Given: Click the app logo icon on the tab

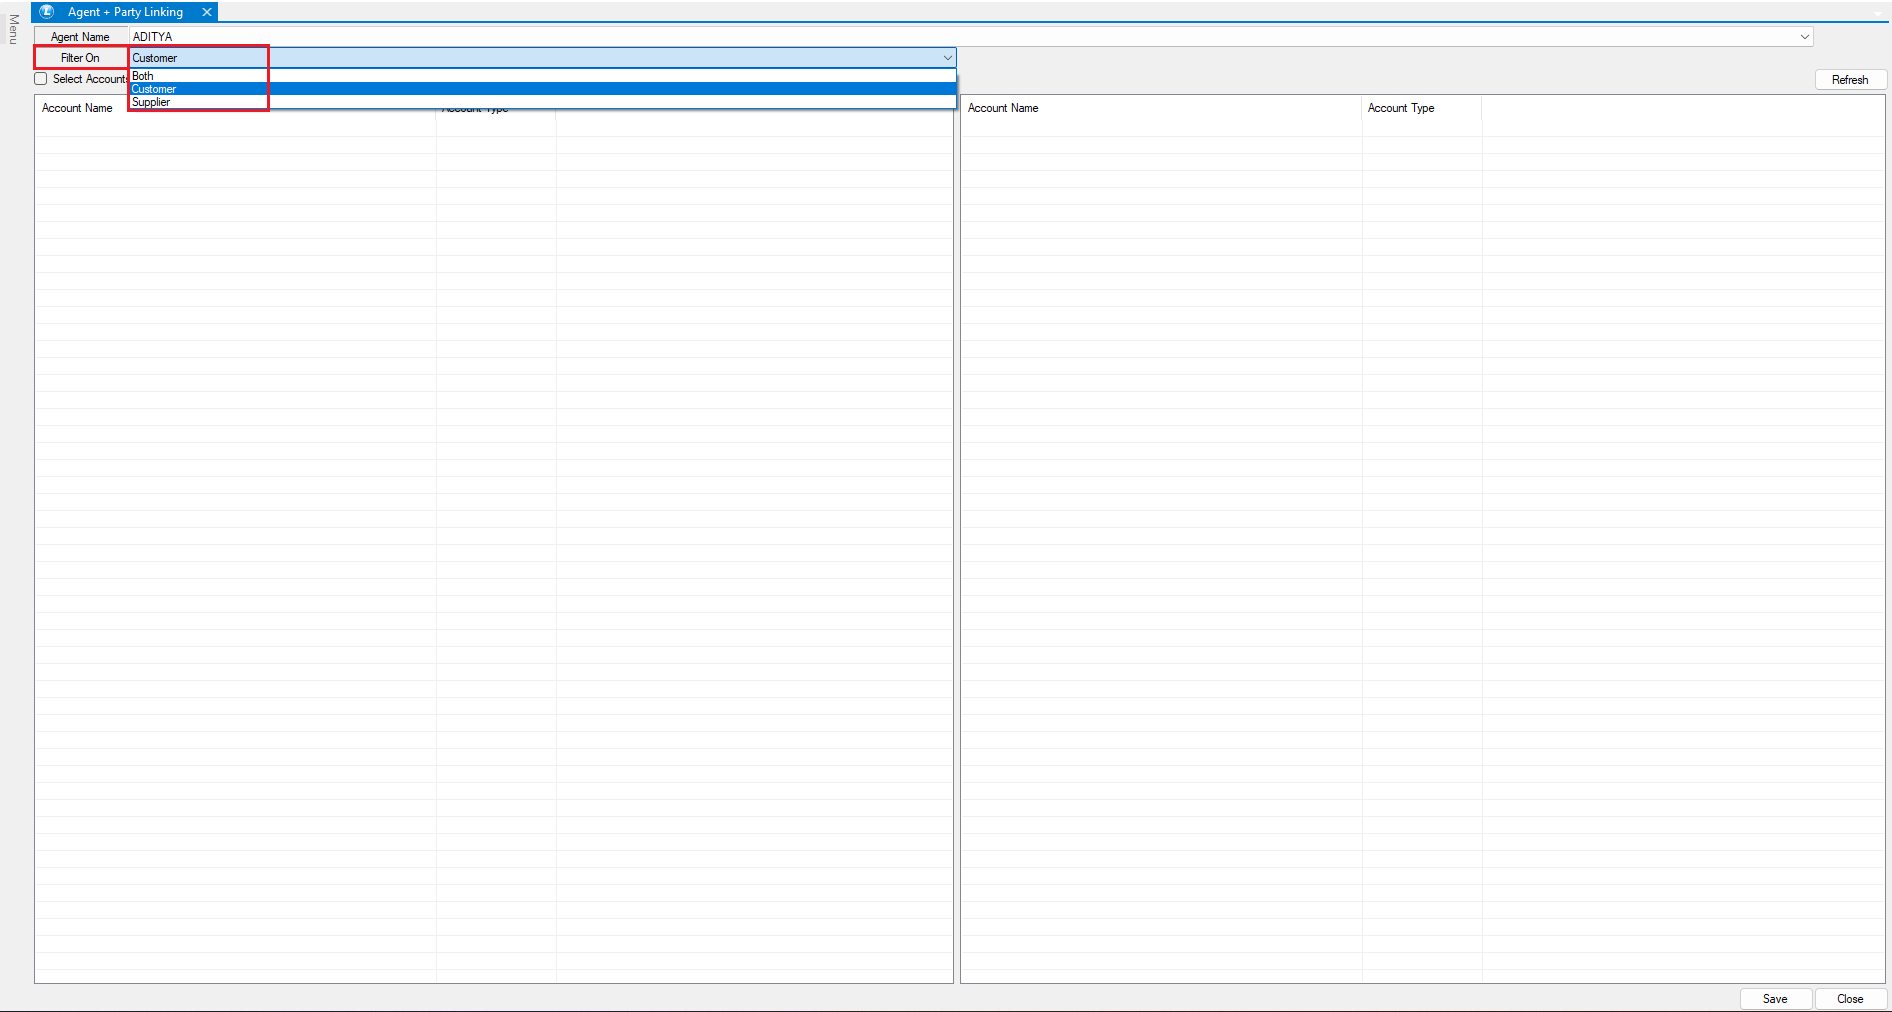Looking at the screenshot, I should click(x=46, y=12).
